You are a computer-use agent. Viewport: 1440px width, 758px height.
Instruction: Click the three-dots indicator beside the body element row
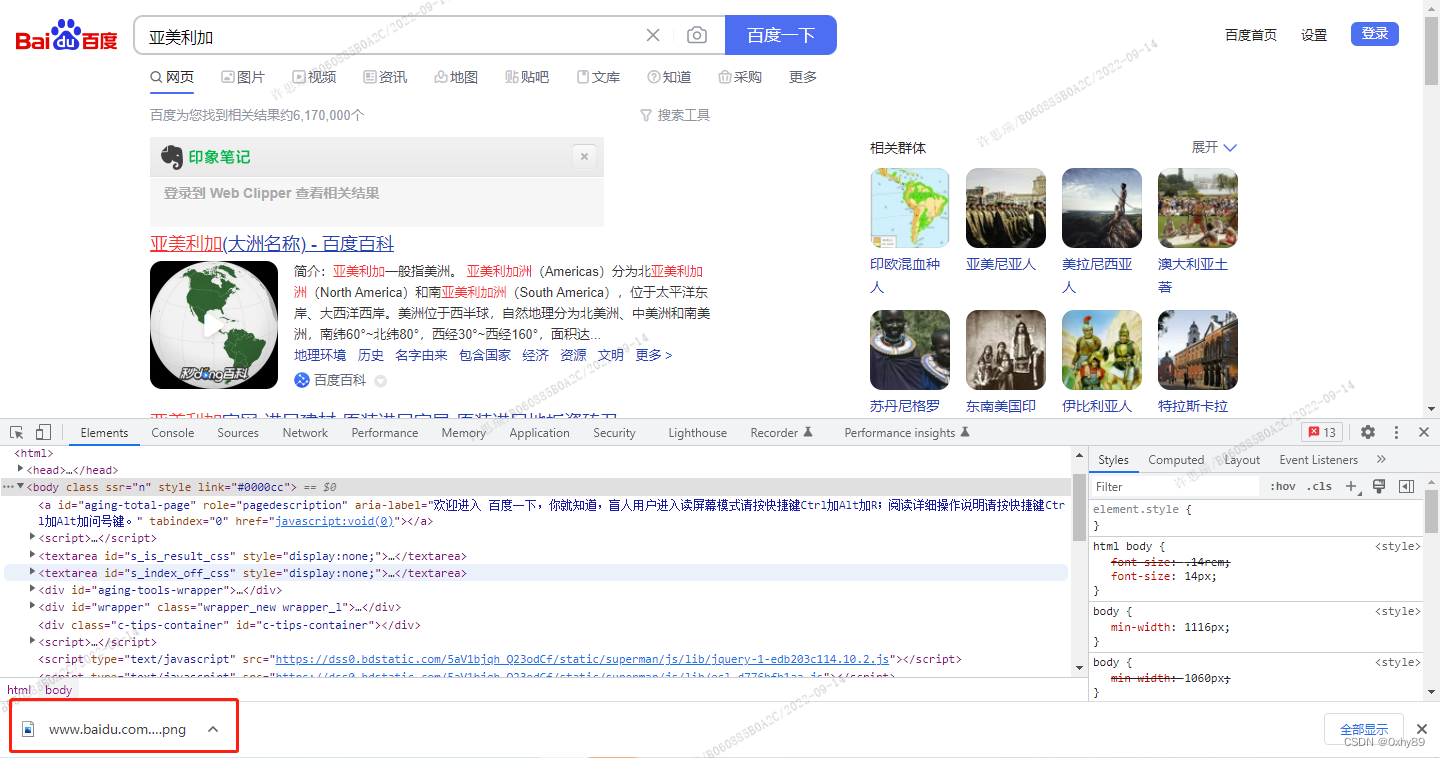8,487
